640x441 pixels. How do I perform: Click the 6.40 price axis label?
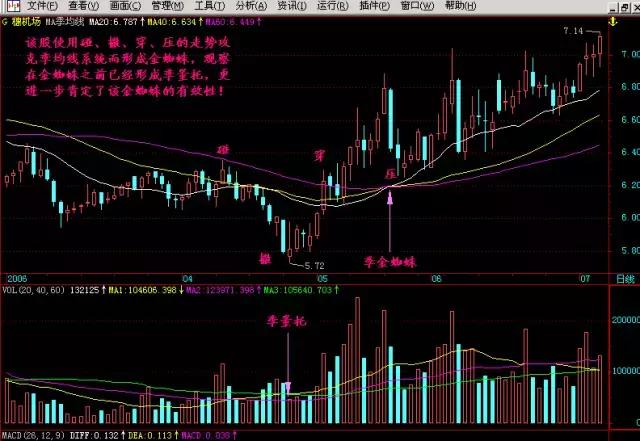630,152
